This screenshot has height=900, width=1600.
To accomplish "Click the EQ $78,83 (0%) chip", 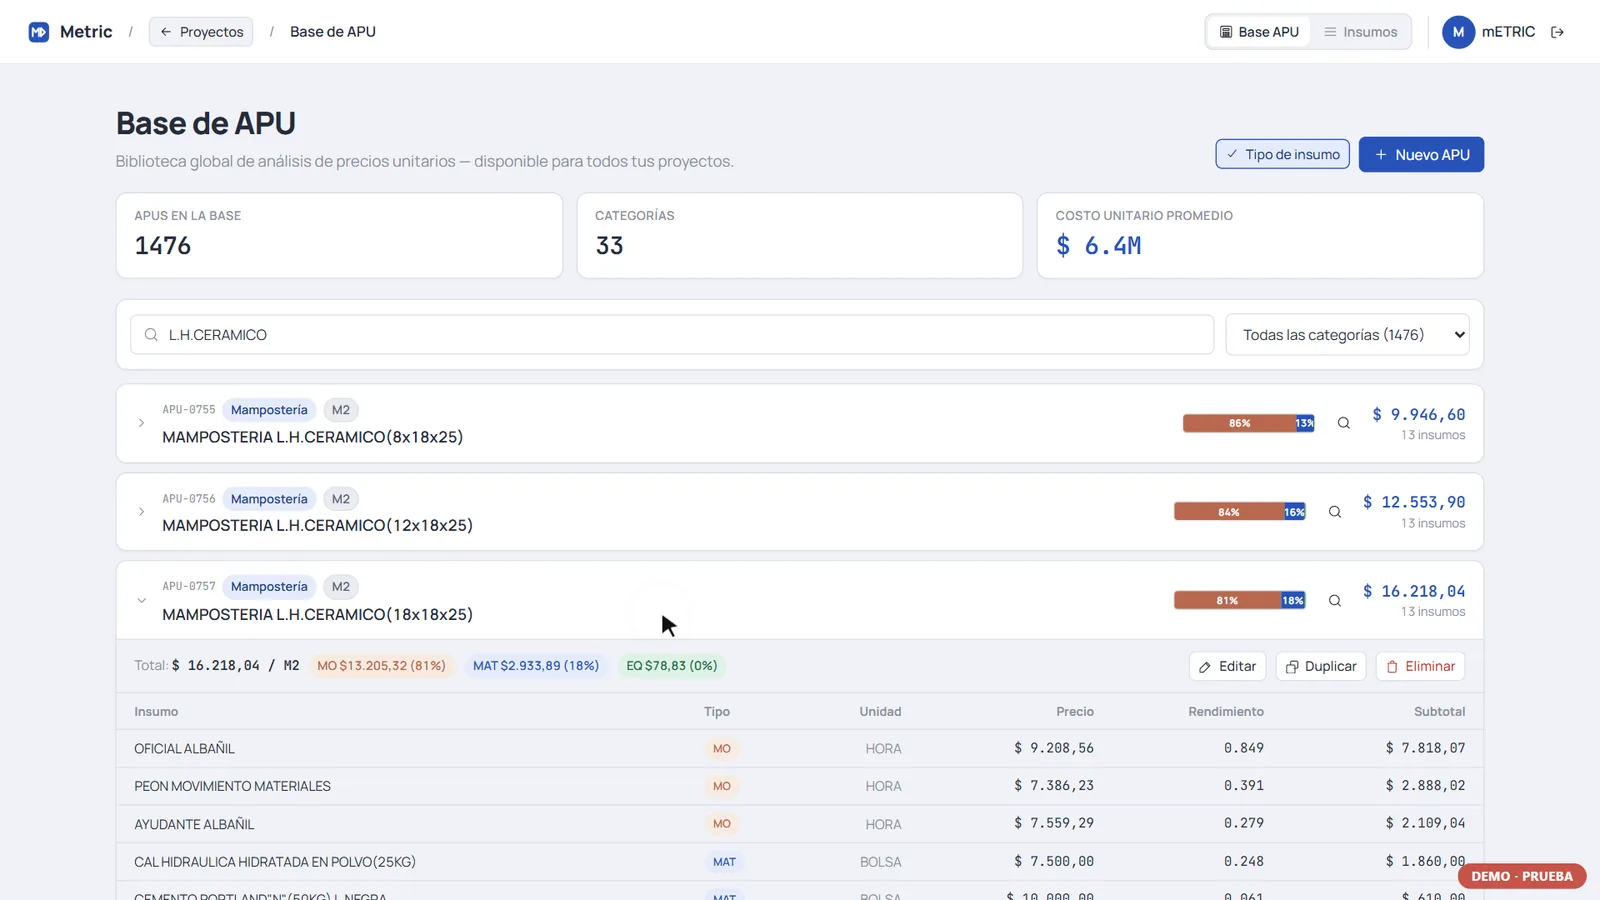I will pos(672,666).
